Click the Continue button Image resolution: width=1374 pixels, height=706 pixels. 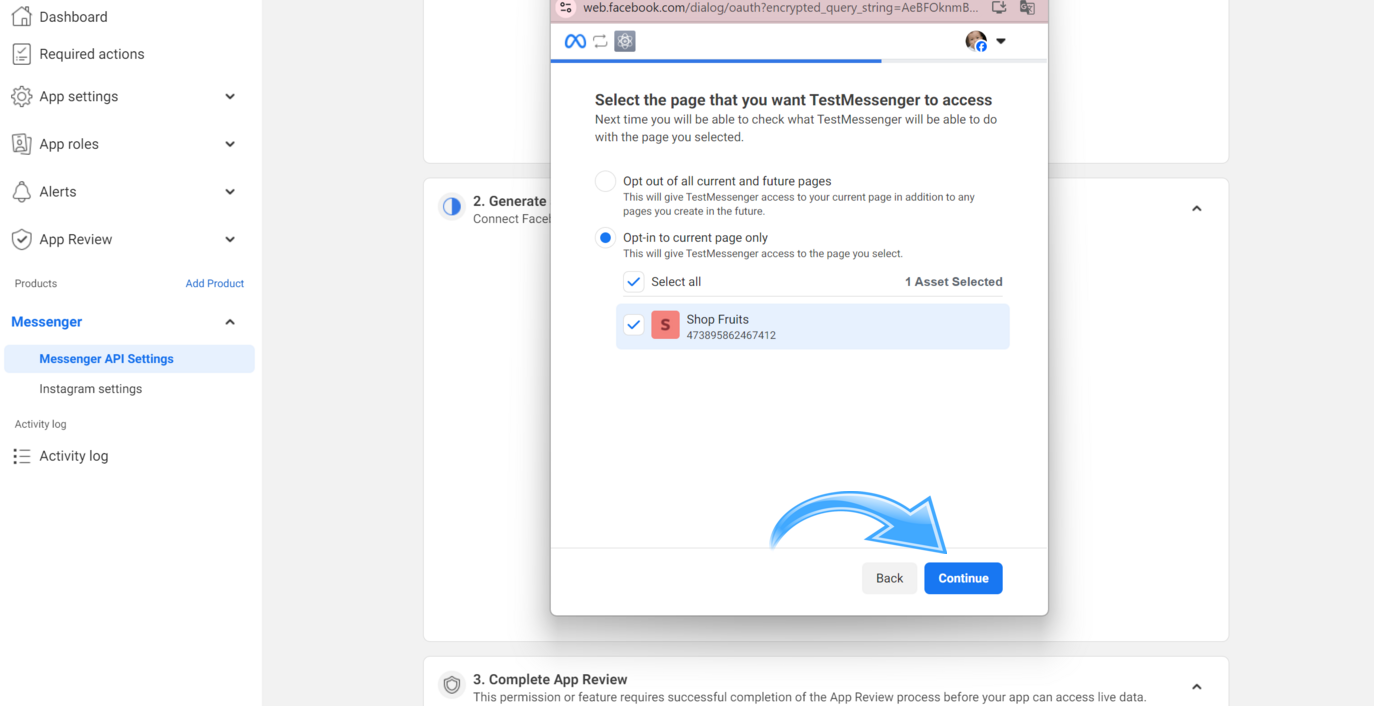962,578
